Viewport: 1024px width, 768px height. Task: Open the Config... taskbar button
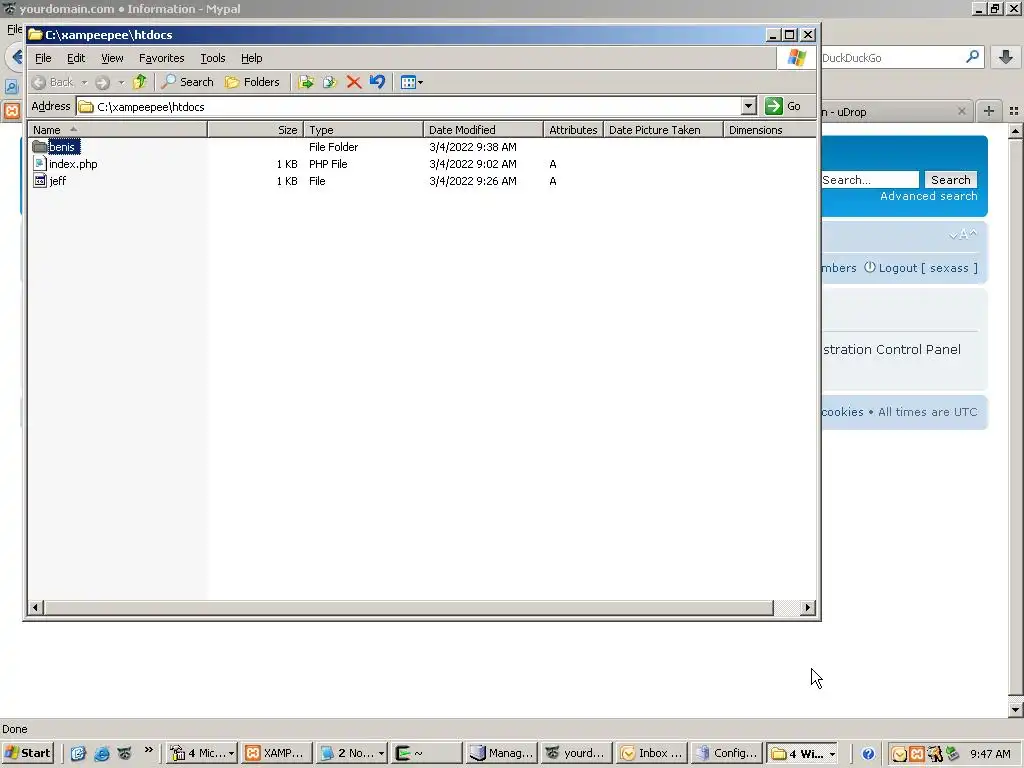tap(726, 753)
